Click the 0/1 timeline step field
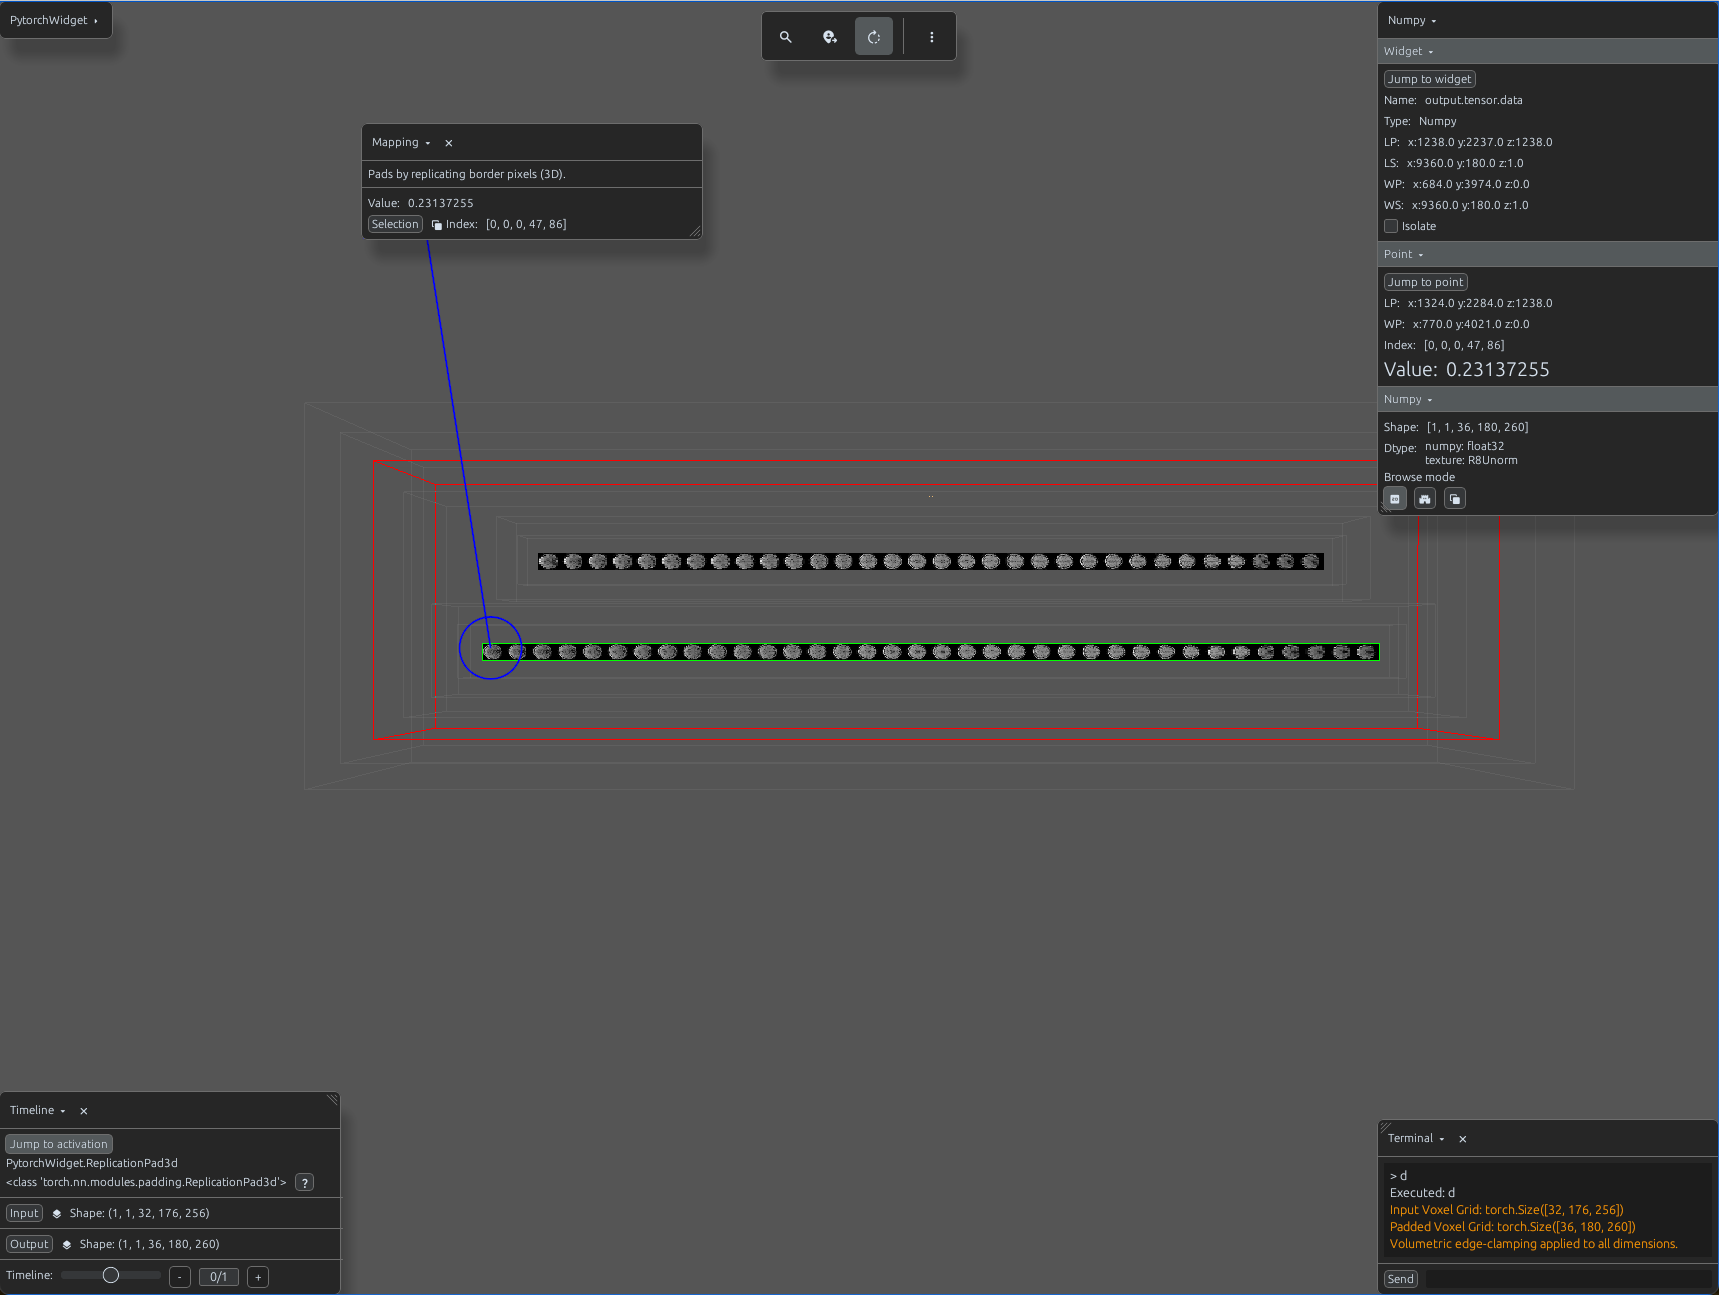Image resolution: width=1719 pixels, height=1295 pixels. point(219,1277)
